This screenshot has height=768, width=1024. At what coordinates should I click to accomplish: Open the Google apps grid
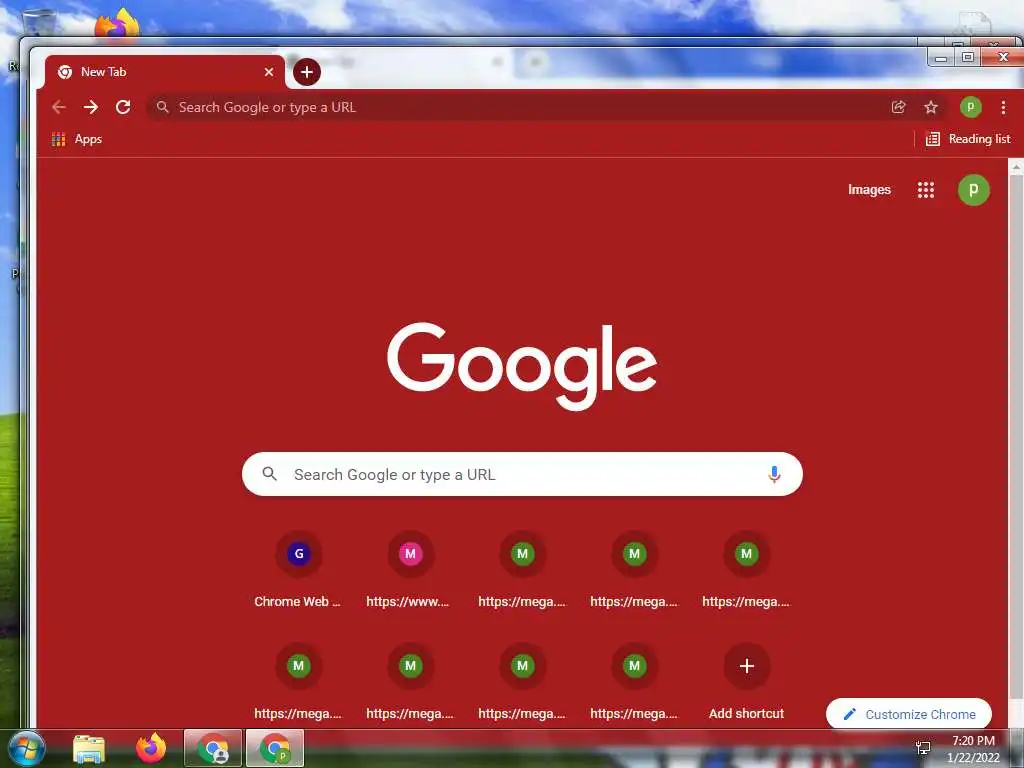click(x=925, y=190)
